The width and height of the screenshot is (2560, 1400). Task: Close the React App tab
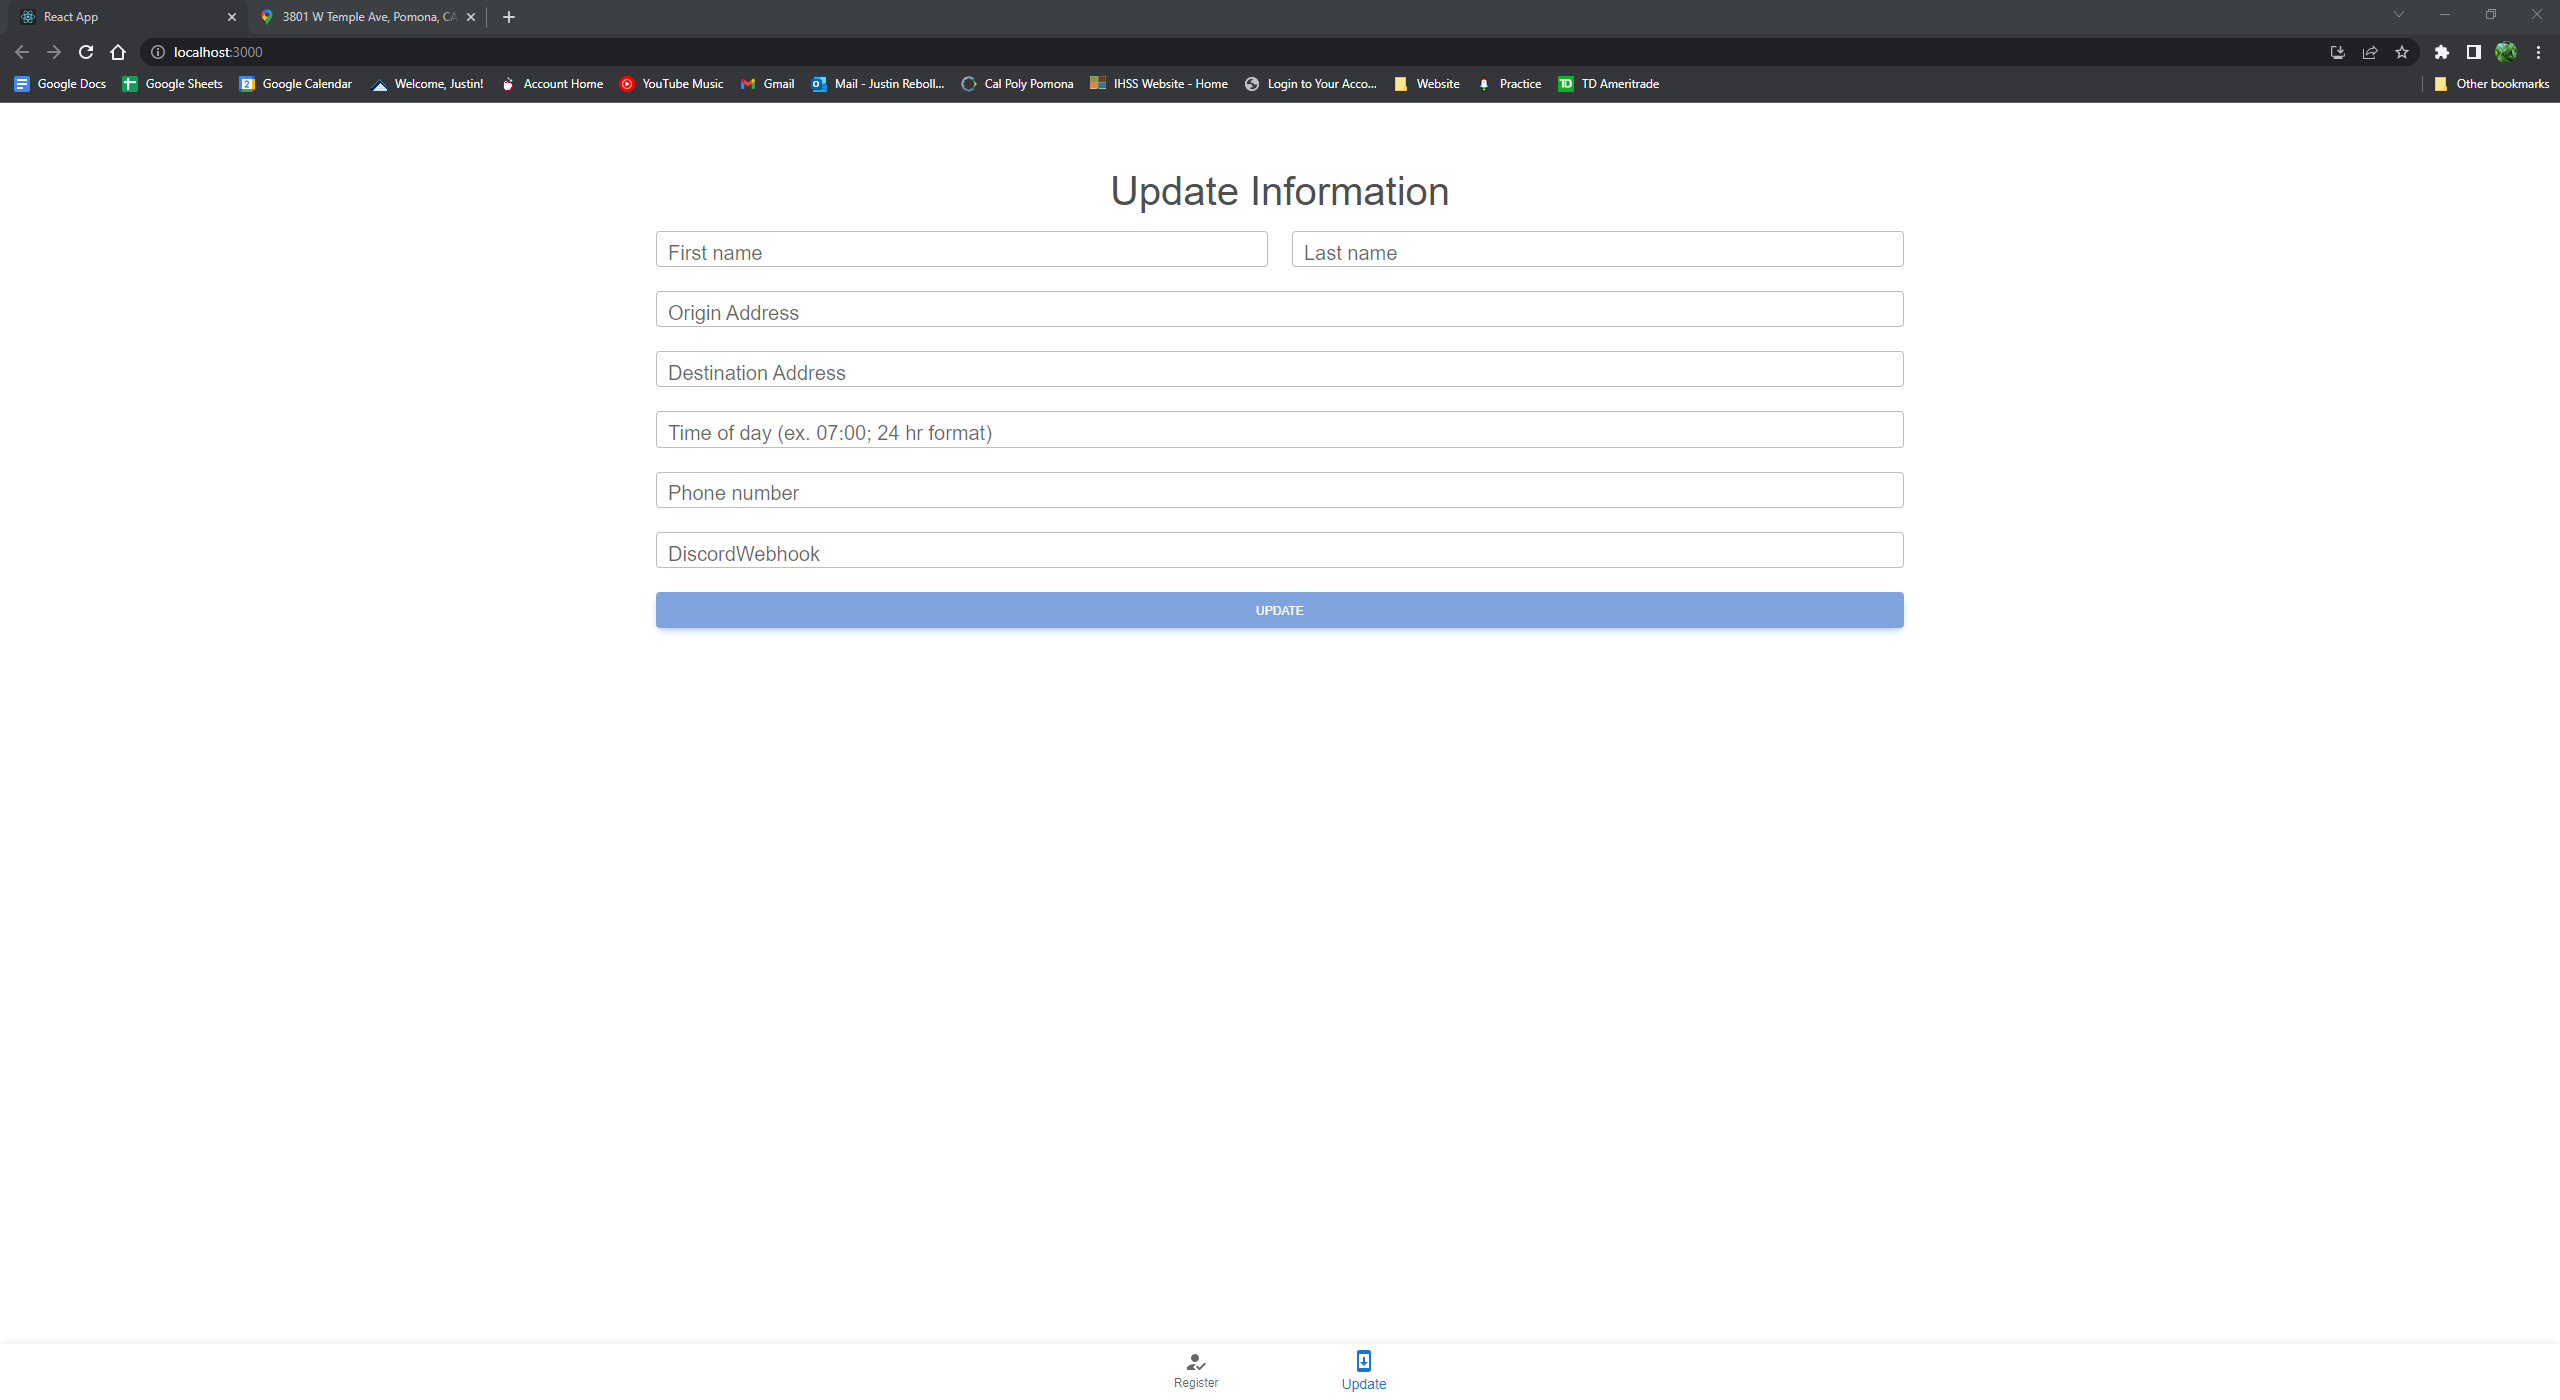pyautogui.click(x=232, y=17)
